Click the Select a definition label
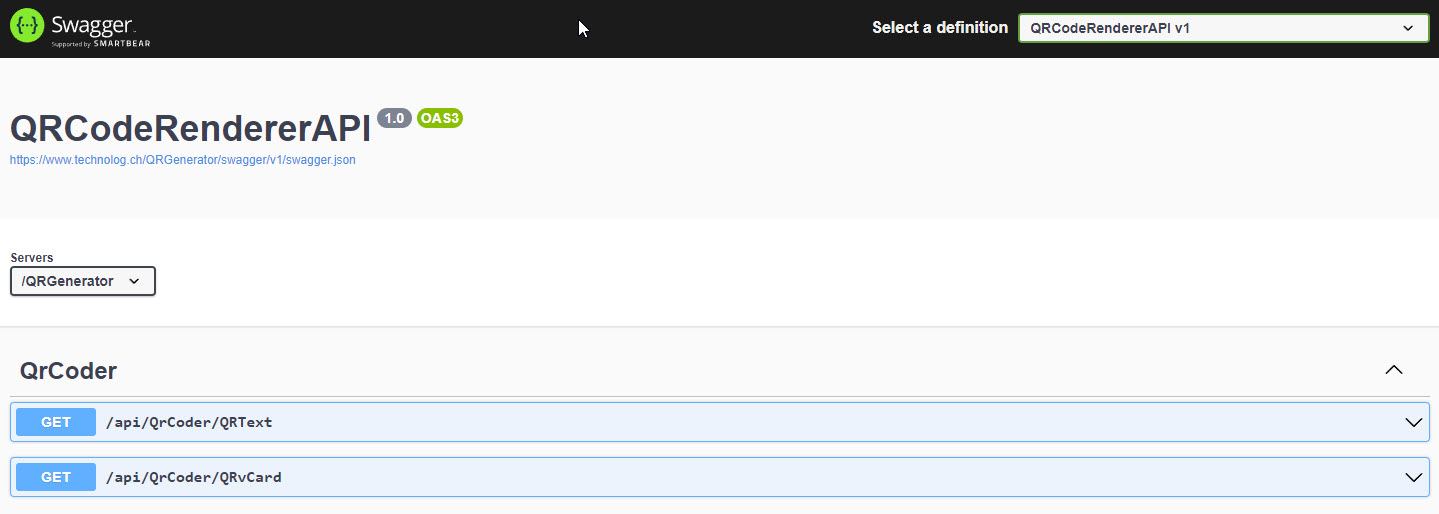1439x514 pixels. [940, 28]
